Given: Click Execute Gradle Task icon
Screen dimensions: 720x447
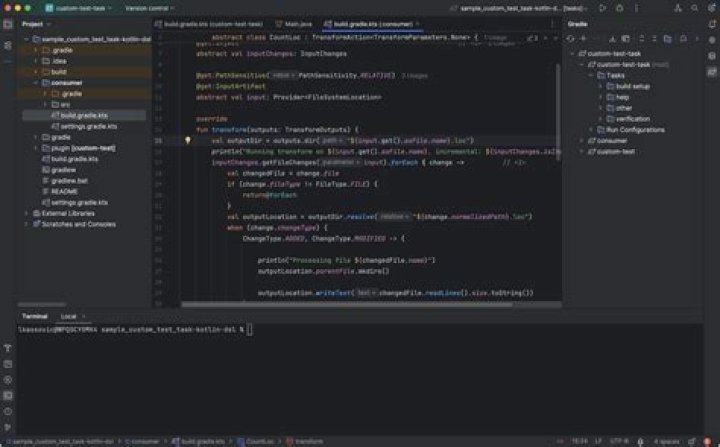Looking at the screenshot, I should pyautogui.click(x=625, y=39).
